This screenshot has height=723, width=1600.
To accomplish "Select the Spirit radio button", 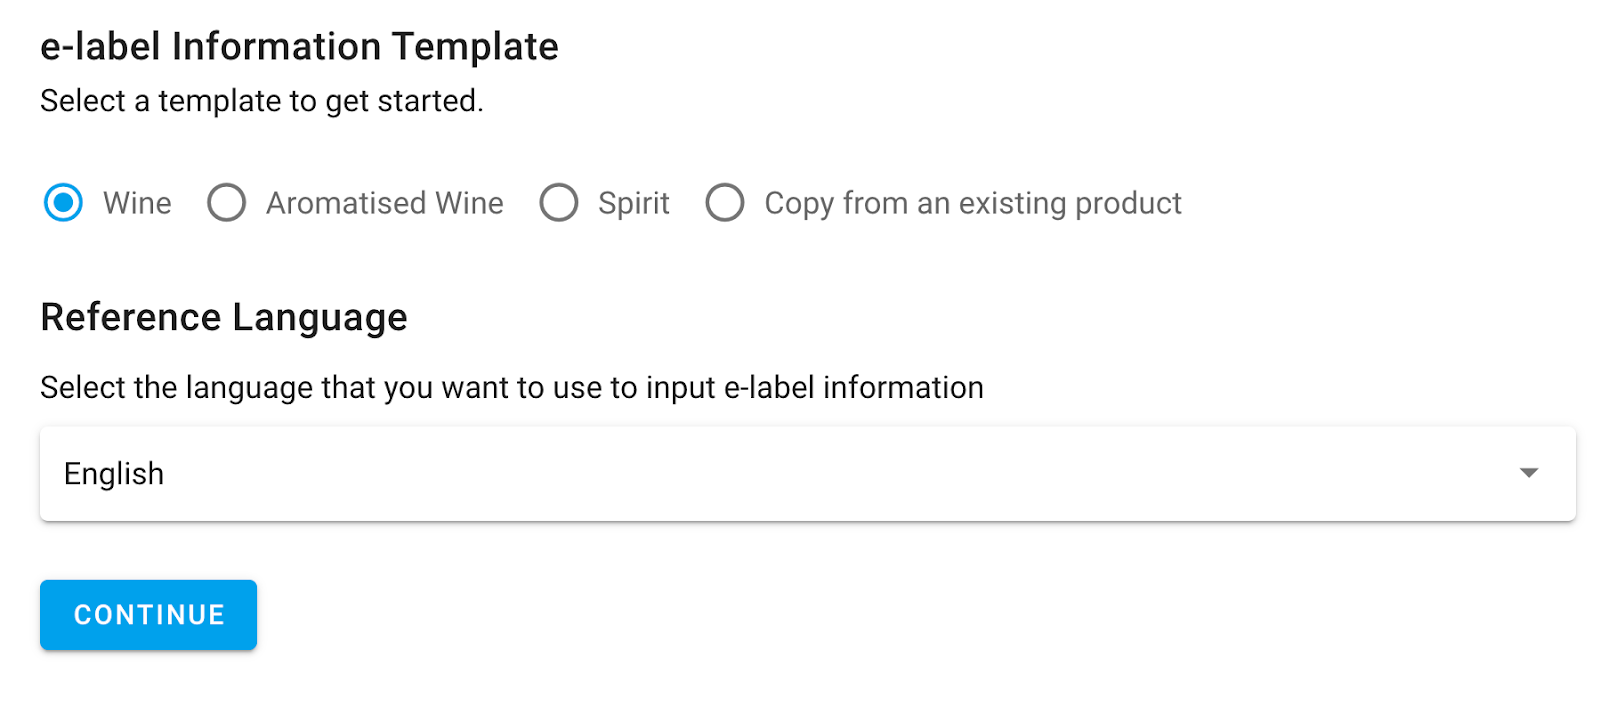I will click(559, 203).
